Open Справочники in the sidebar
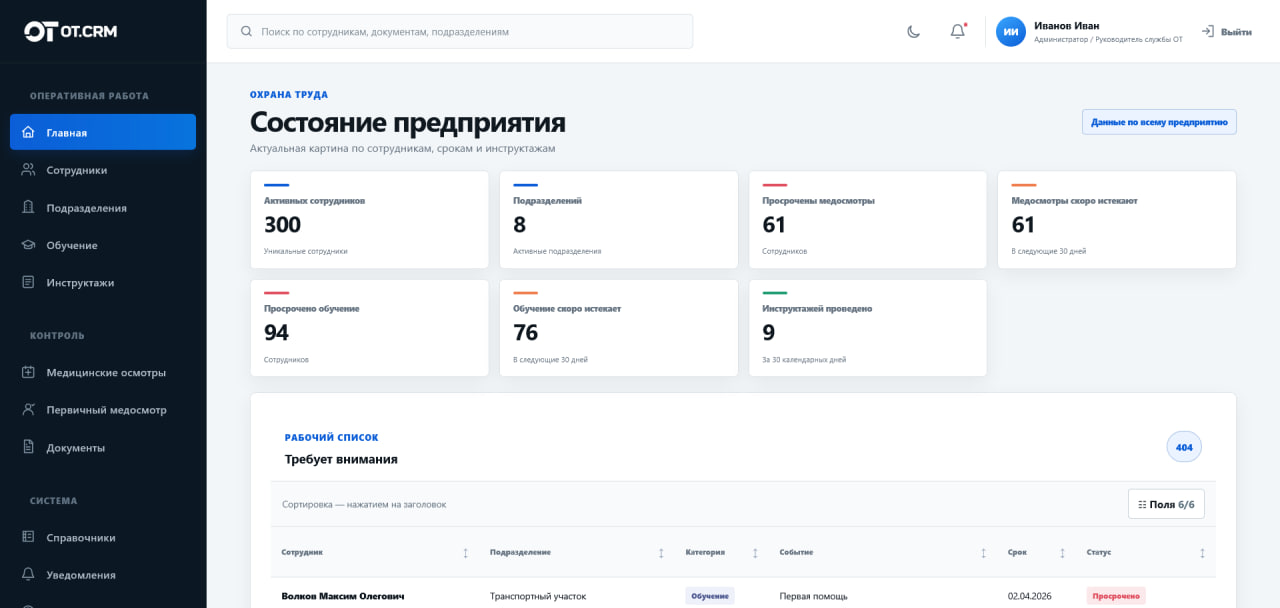1280x608 pixels. click(x=103, y=537)
